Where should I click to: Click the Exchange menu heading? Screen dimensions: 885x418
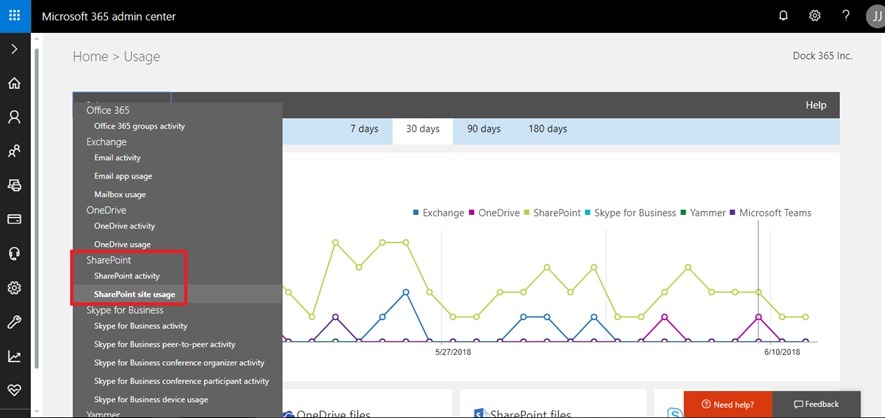coord(106,142)
